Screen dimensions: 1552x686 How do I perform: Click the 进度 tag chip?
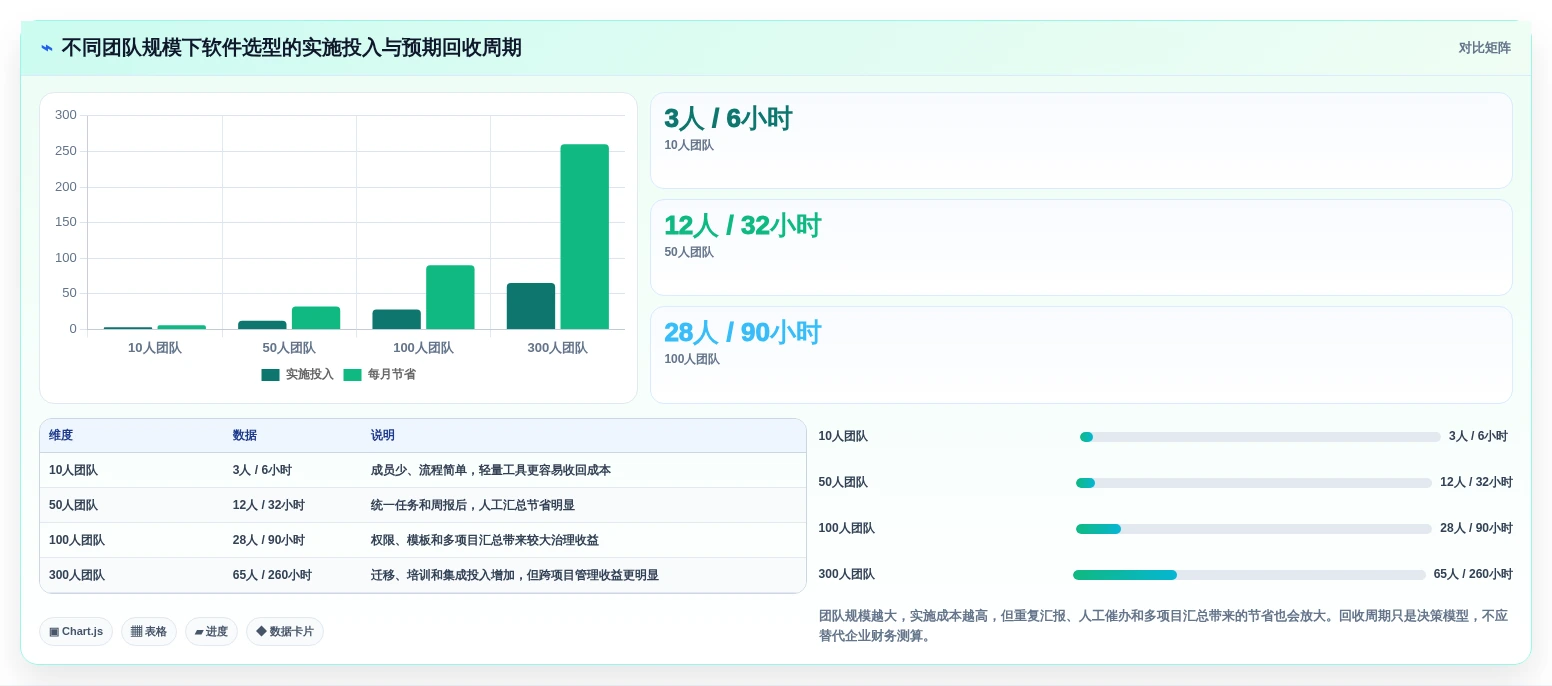211,632
